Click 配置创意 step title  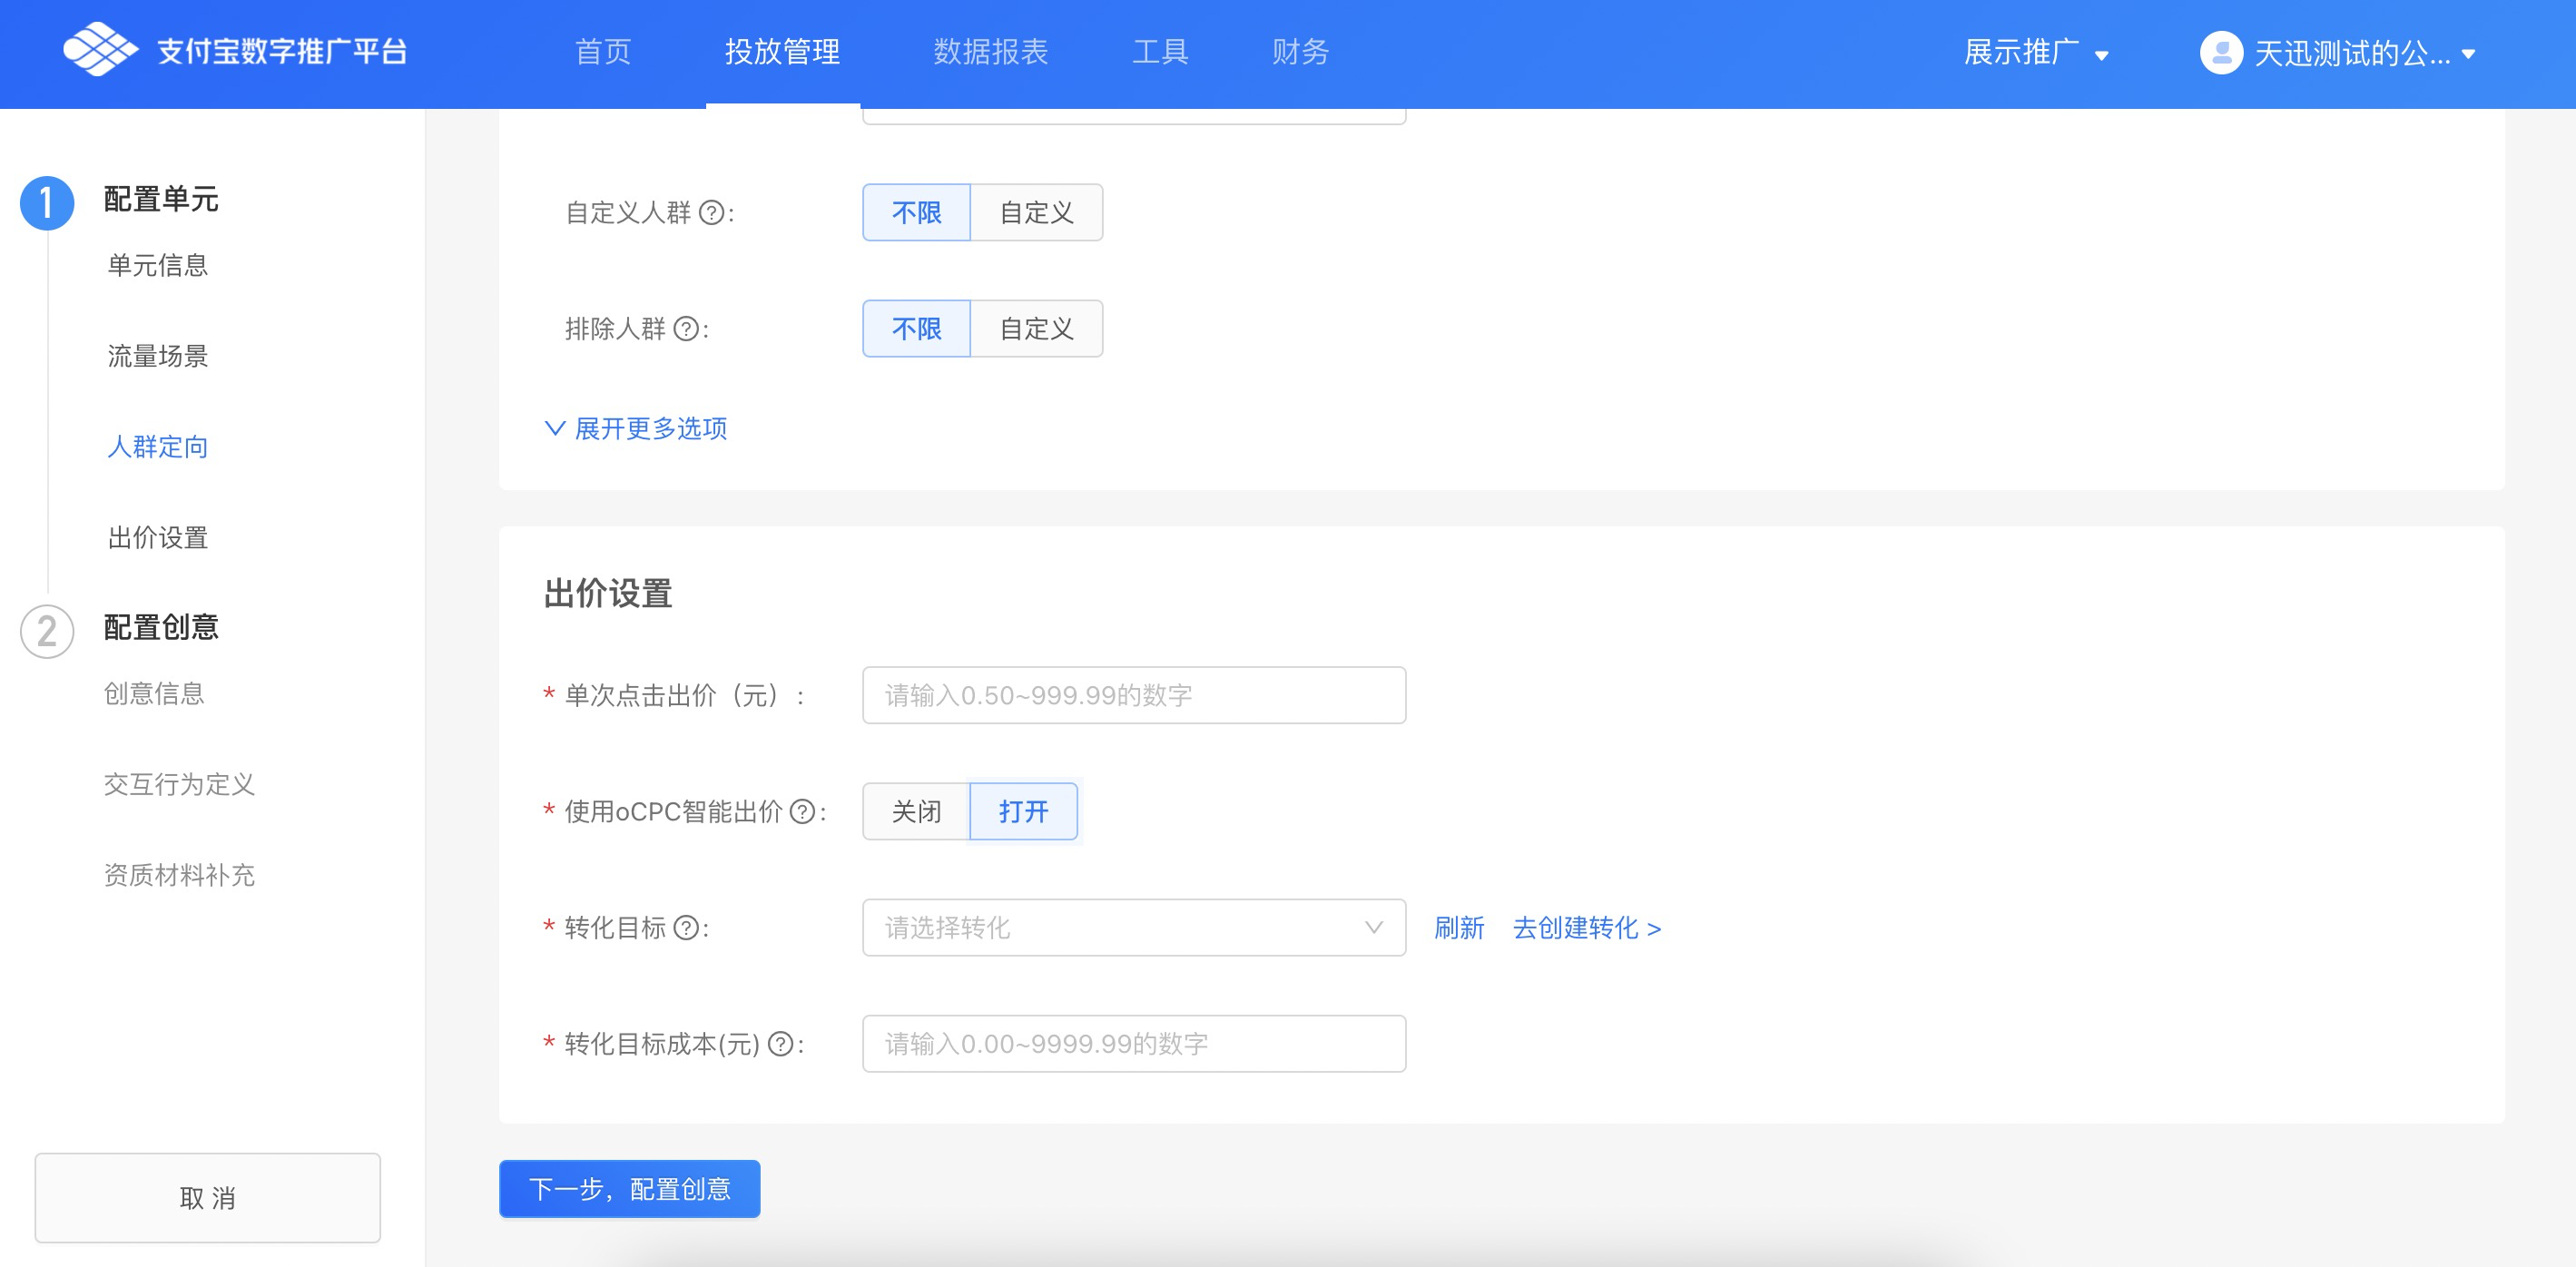click(161, 627)
